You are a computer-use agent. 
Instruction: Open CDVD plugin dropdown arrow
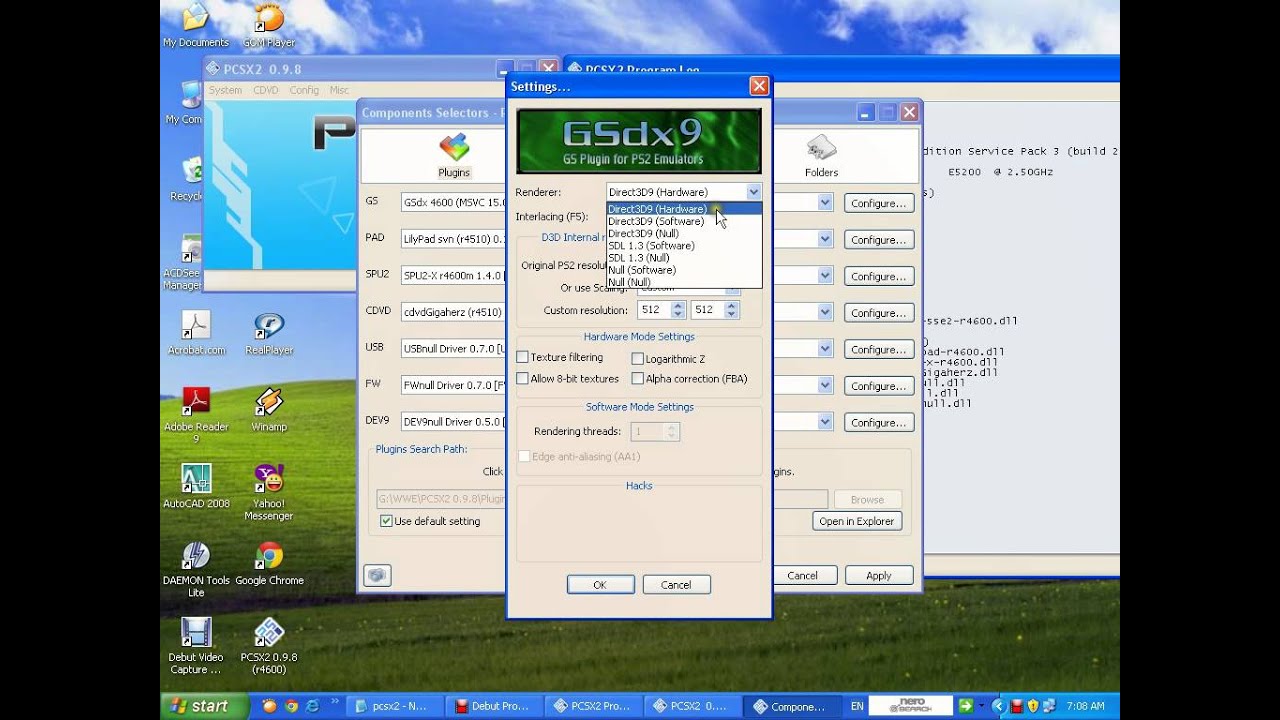point(825,312)
